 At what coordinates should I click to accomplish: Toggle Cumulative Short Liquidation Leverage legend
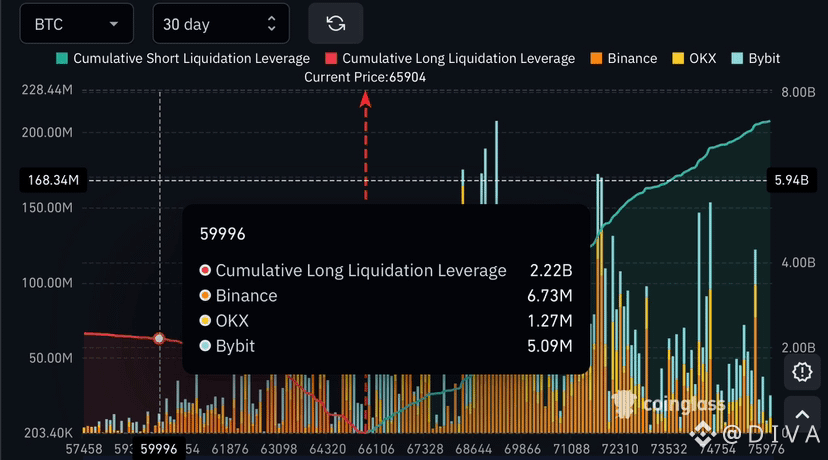(x=183, y=58)
